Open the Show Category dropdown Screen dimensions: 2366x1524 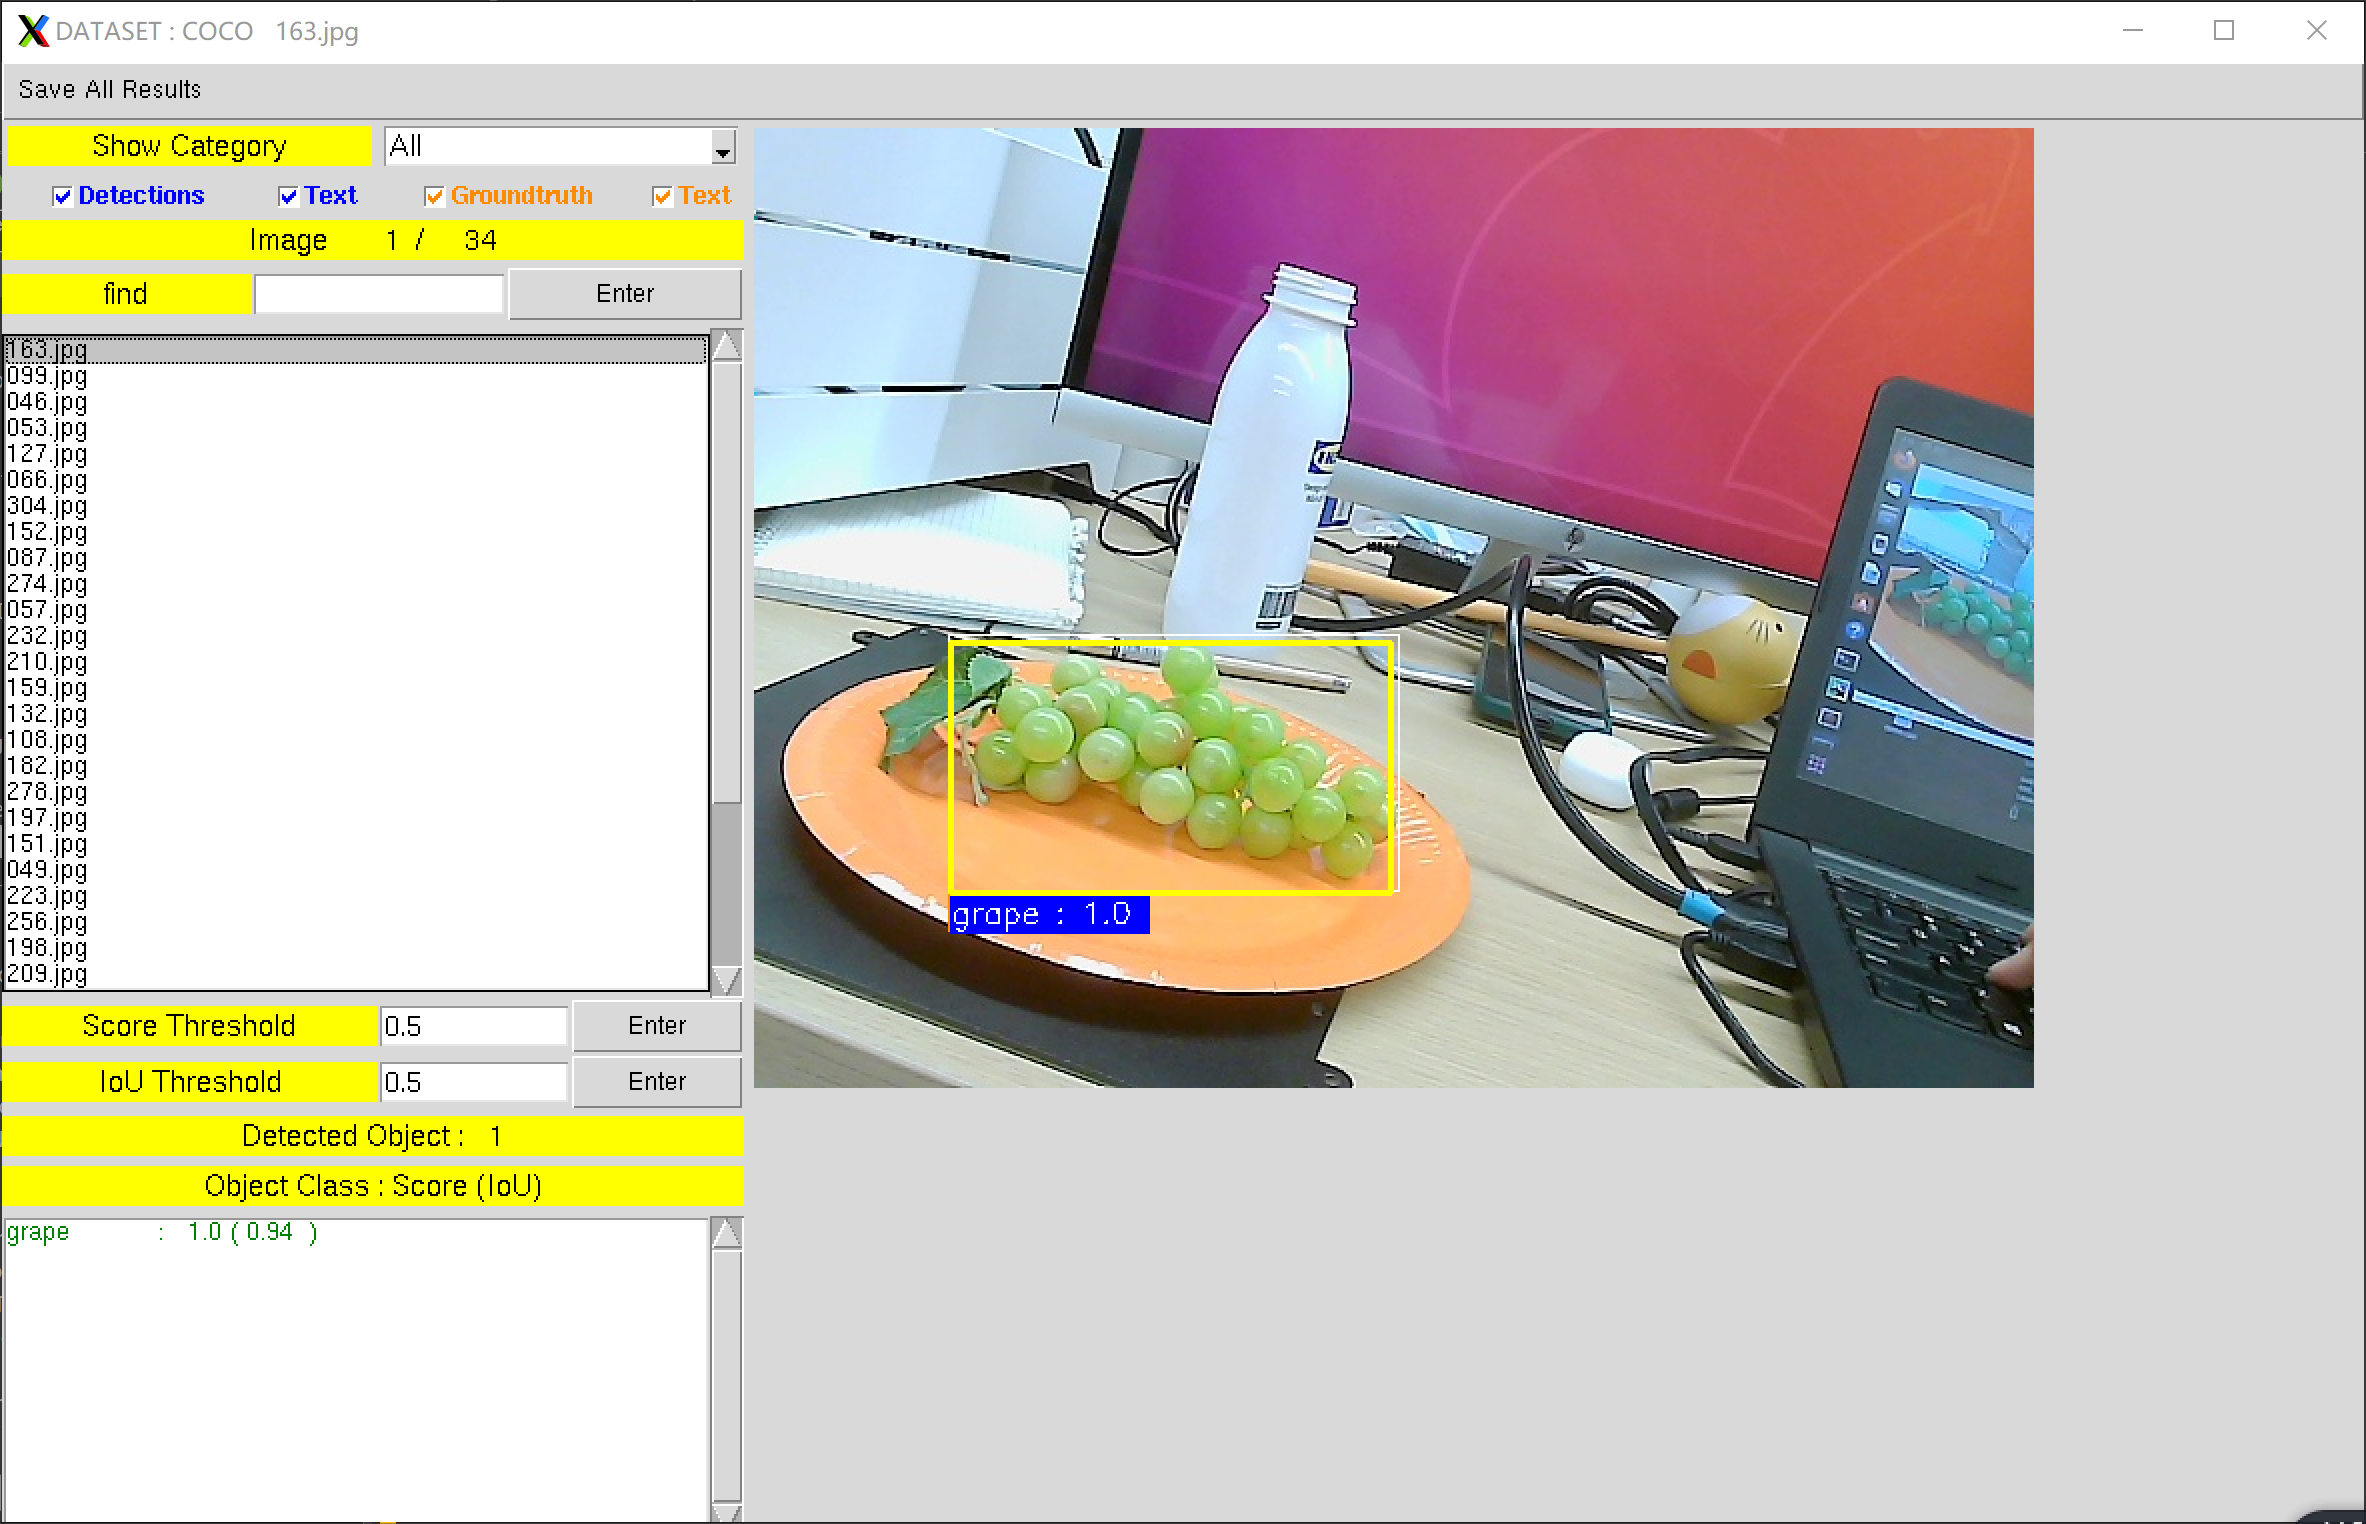[x=723, y=147]
